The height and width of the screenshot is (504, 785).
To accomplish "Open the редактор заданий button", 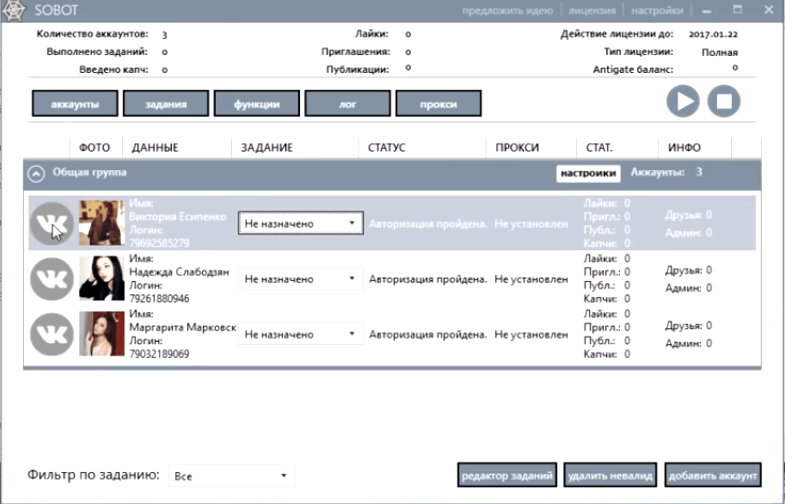I will point(507,474).
